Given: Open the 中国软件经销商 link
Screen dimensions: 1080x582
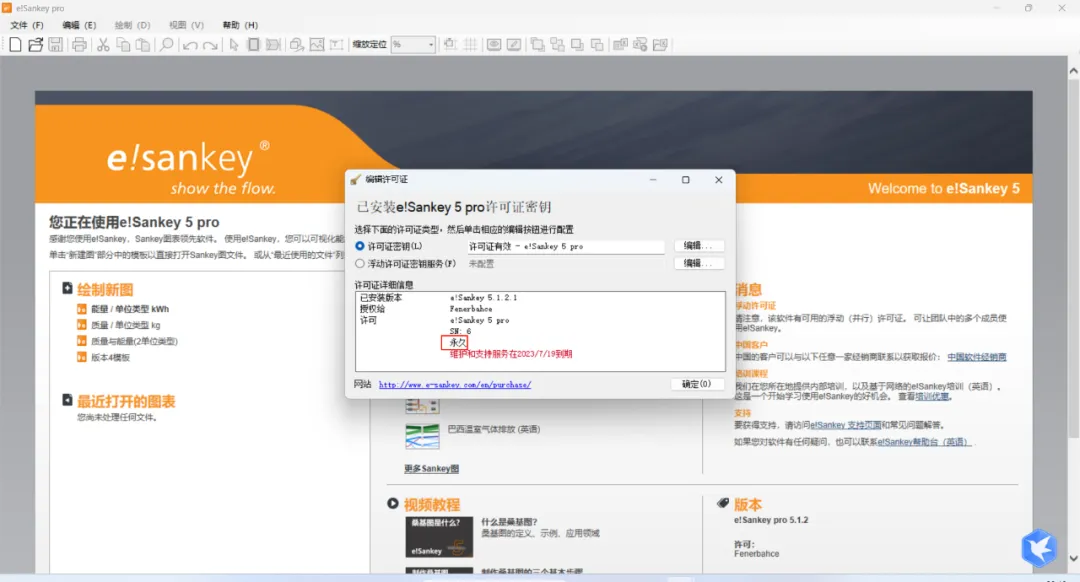Looking at the screenshot, I should 977,357.
